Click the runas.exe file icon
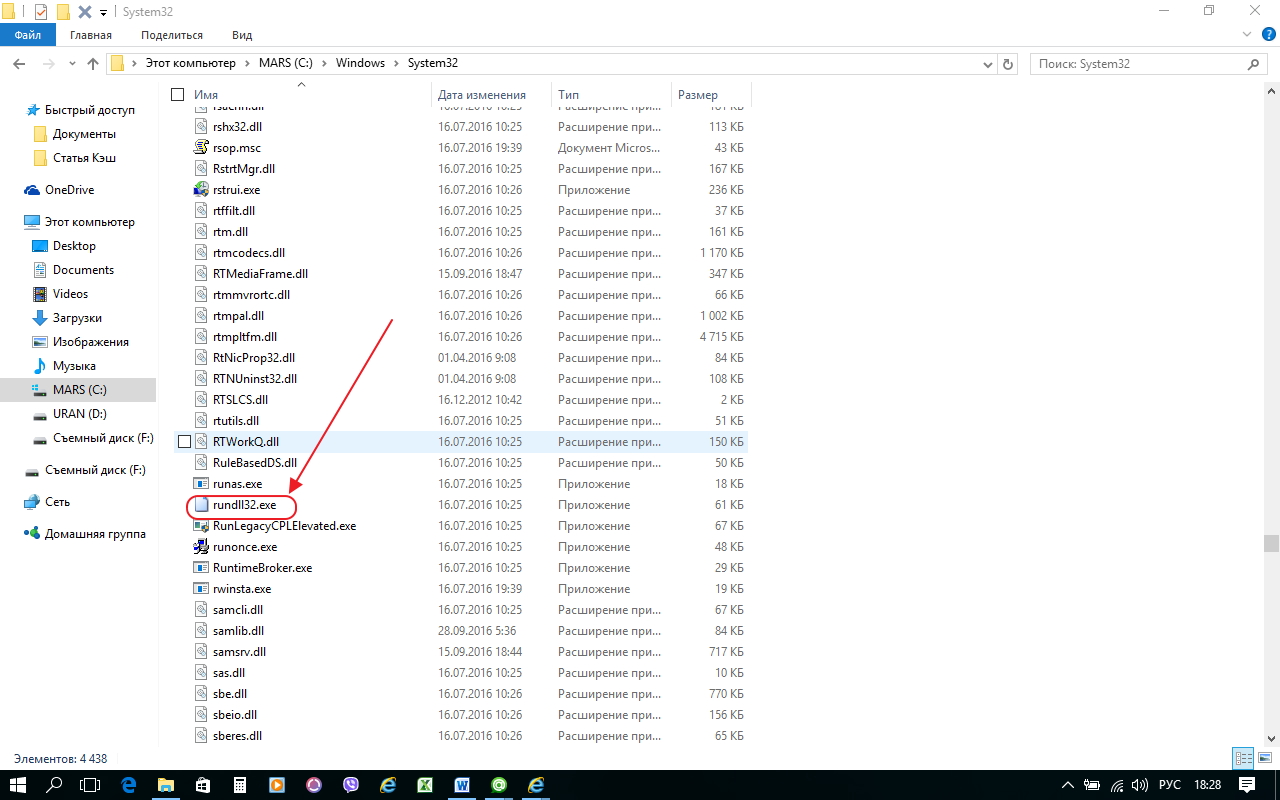 point(201,484)
